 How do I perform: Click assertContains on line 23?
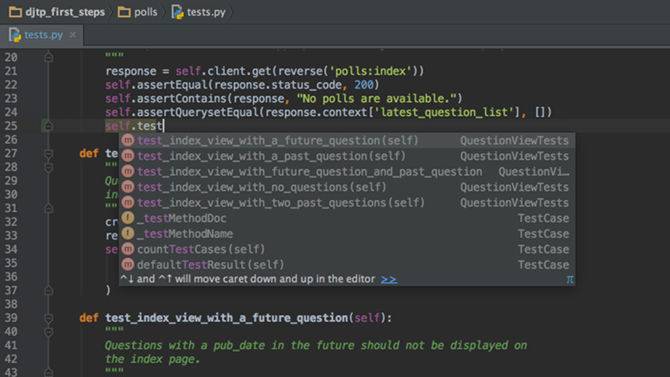click(x=182, y=98)
